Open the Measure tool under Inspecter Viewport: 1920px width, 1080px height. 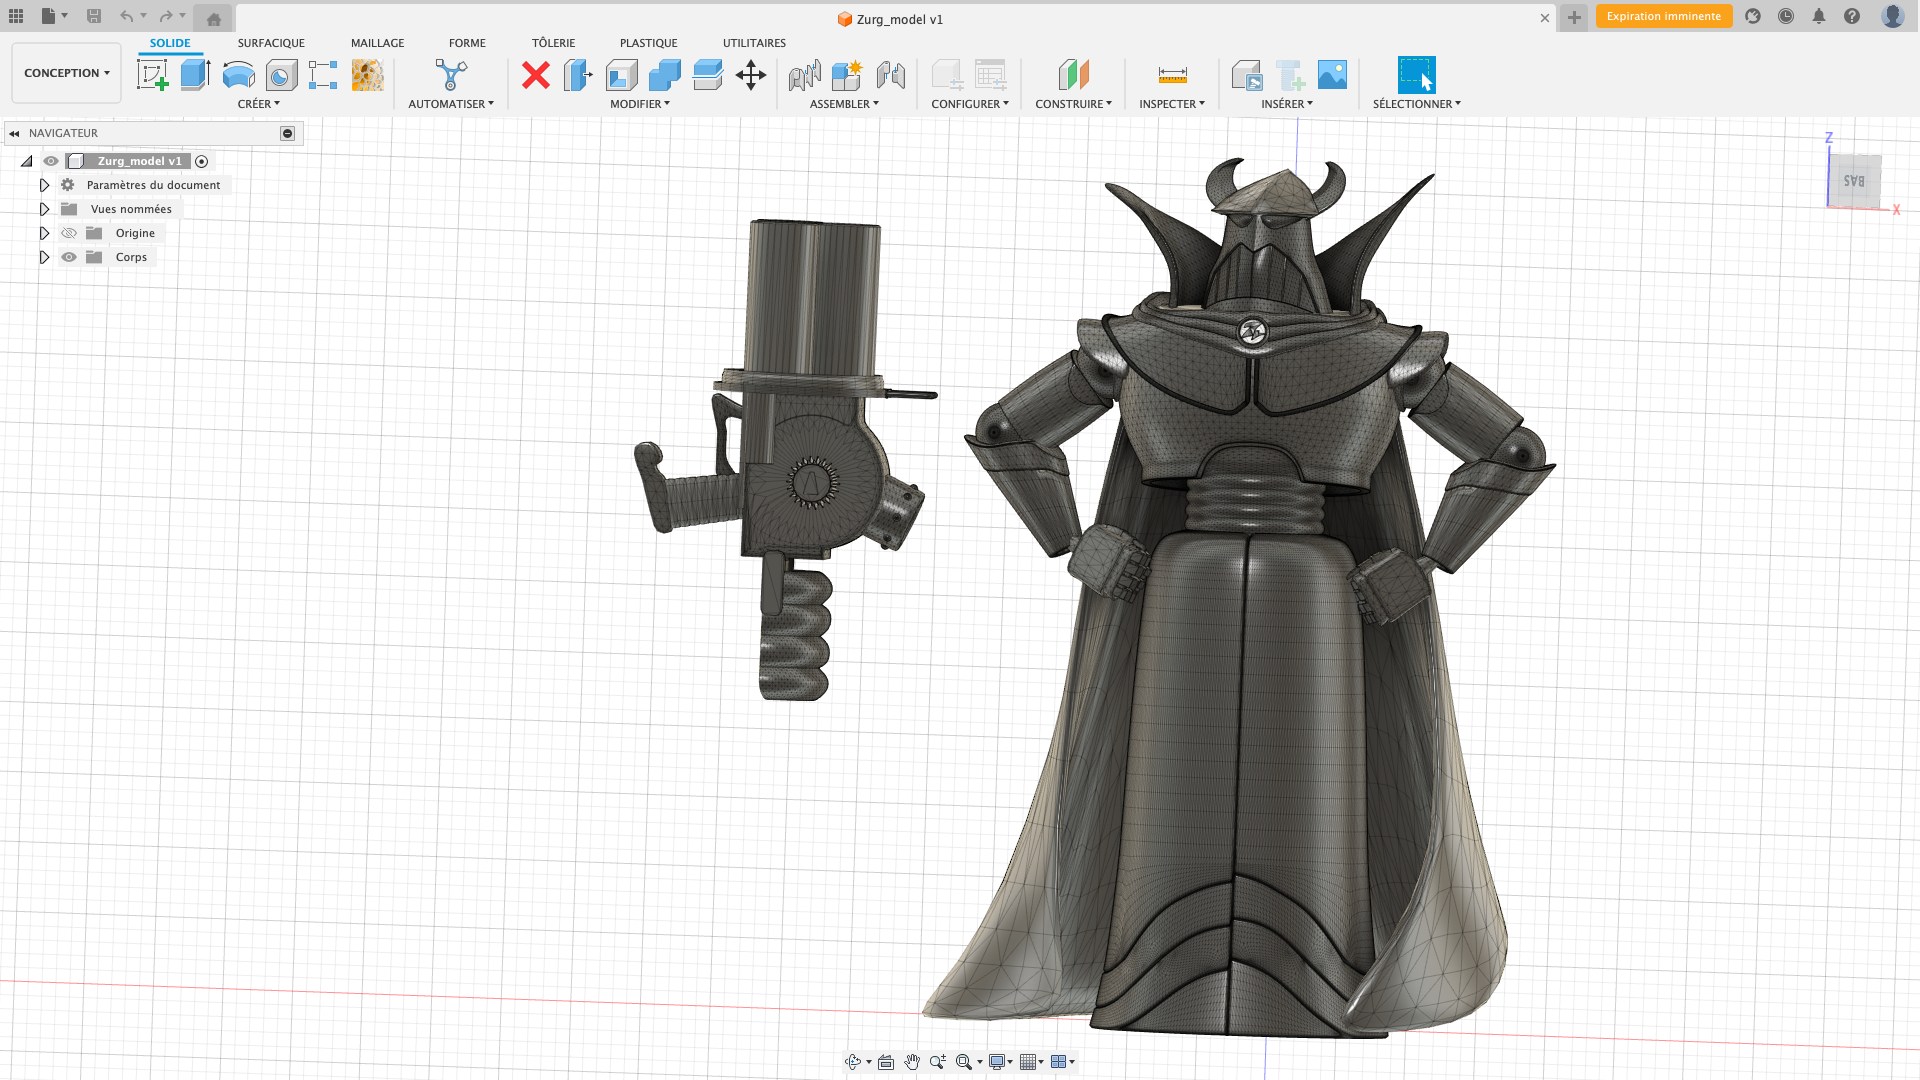[x=1170, y=75]
